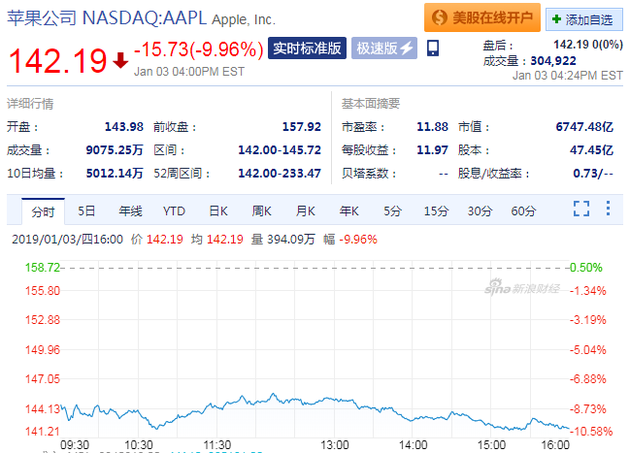Click the -10.58% percent axis label
Viewport: 630px width, 453px height.
(591, 431)
